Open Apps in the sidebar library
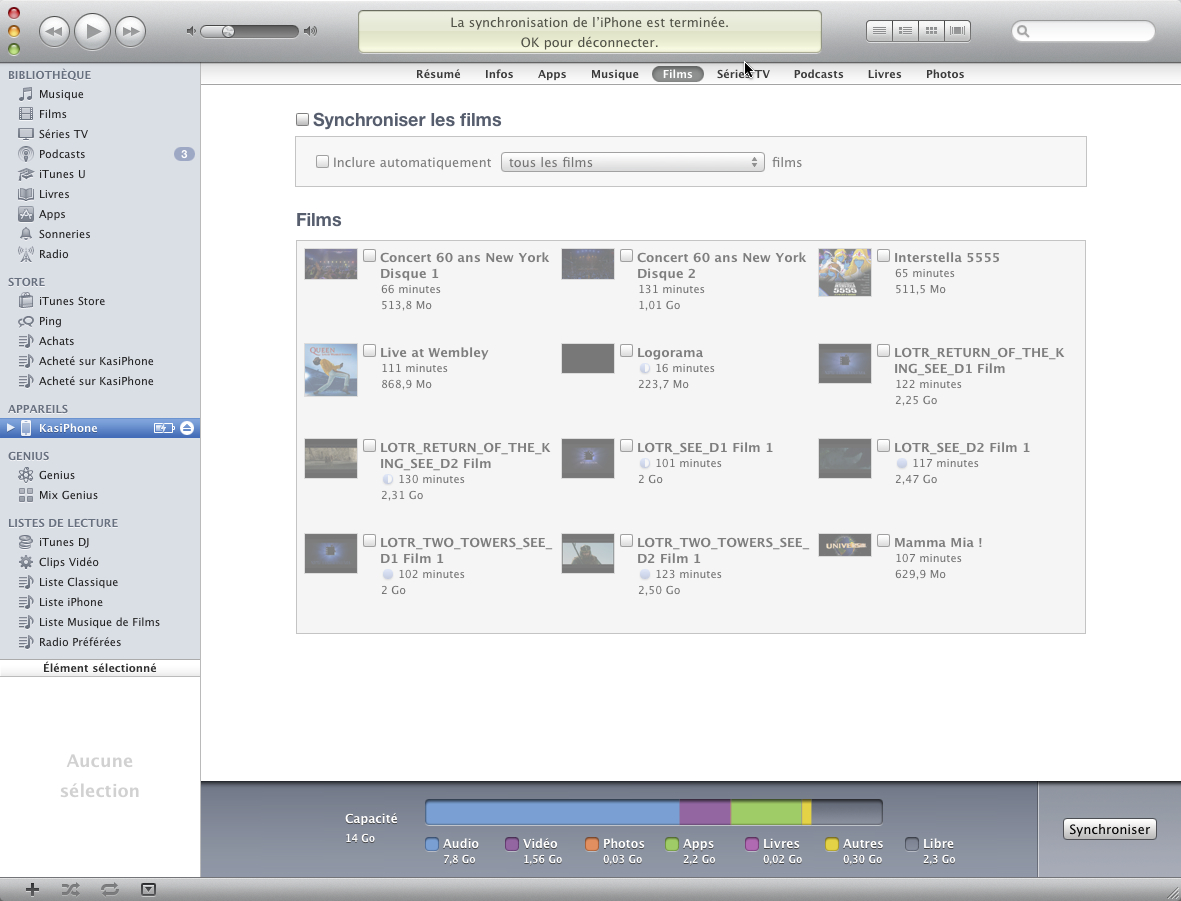The width and height of the screenshot is (1181, 901). [x=51, y=214]
